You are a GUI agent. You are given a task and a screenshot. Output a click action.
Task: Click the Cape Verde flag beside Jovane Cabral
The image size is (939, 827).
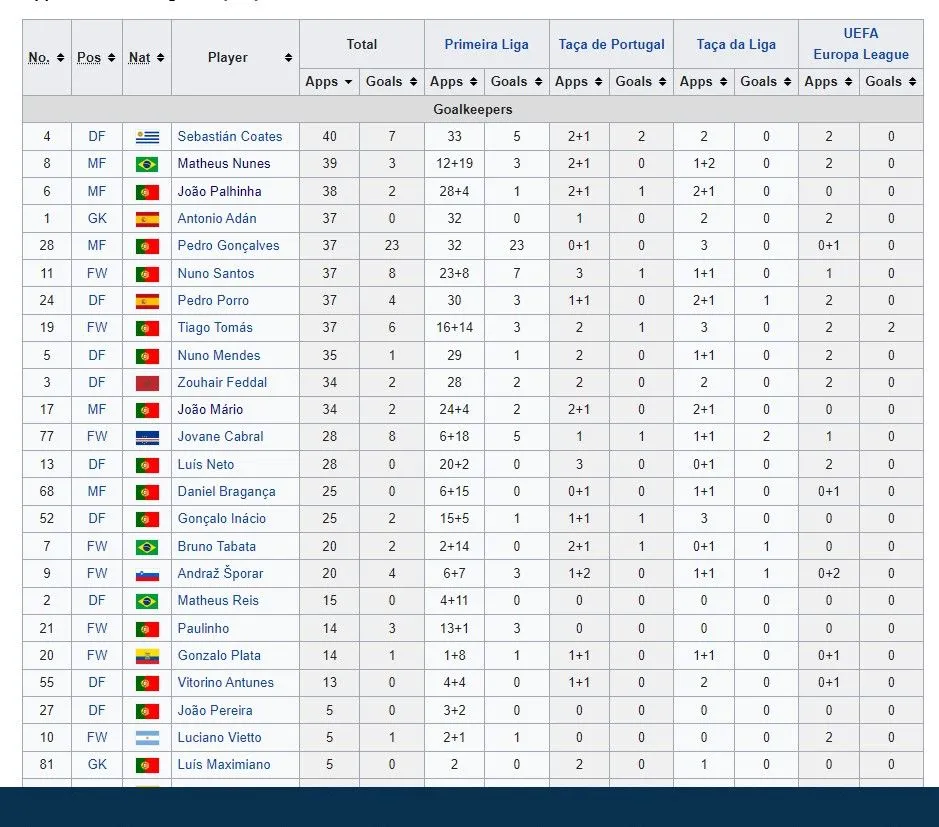[147, 437]
